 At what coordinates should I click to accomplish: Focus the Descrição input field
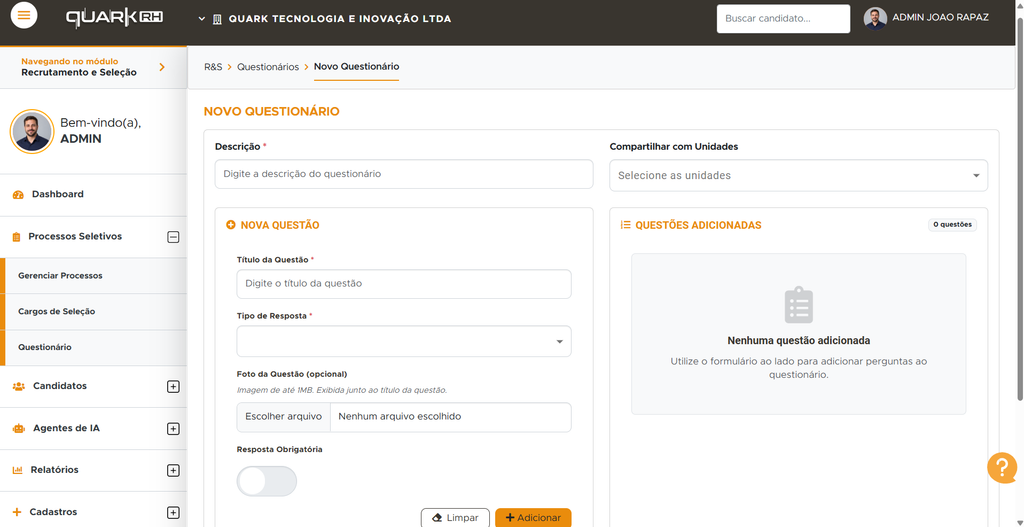tap(404, 174)
